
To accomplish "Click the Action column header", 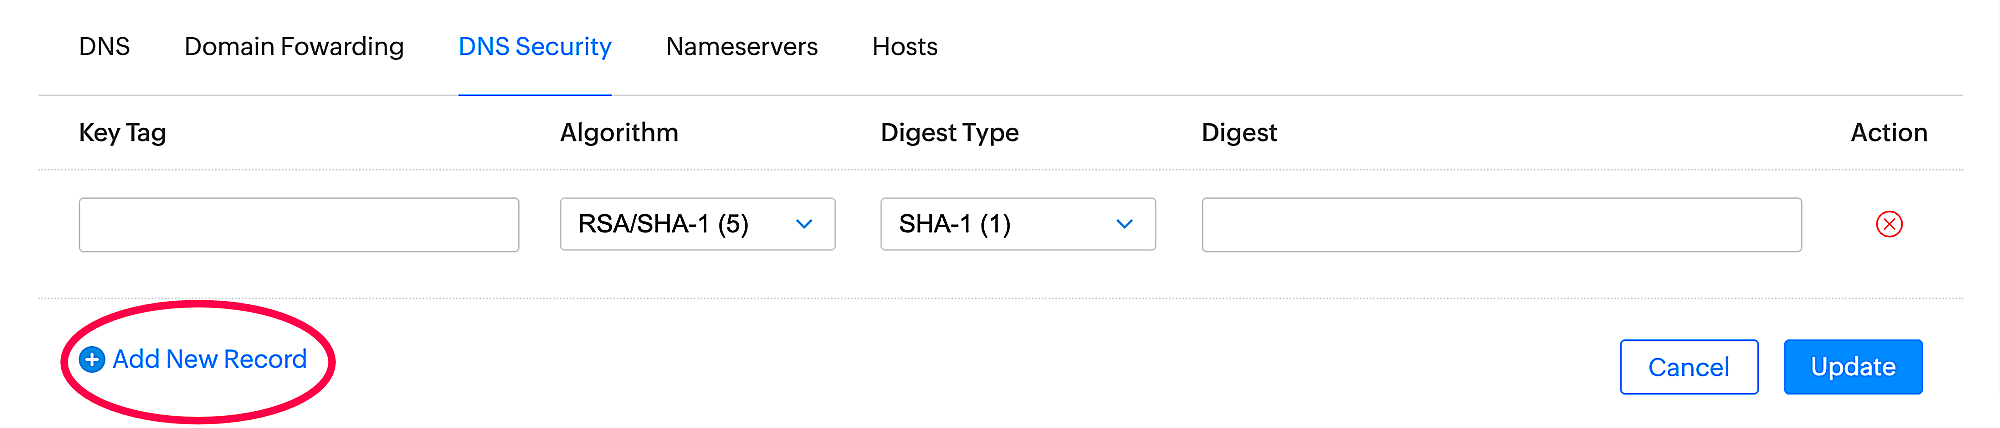I will click(x=1889, y=133).
